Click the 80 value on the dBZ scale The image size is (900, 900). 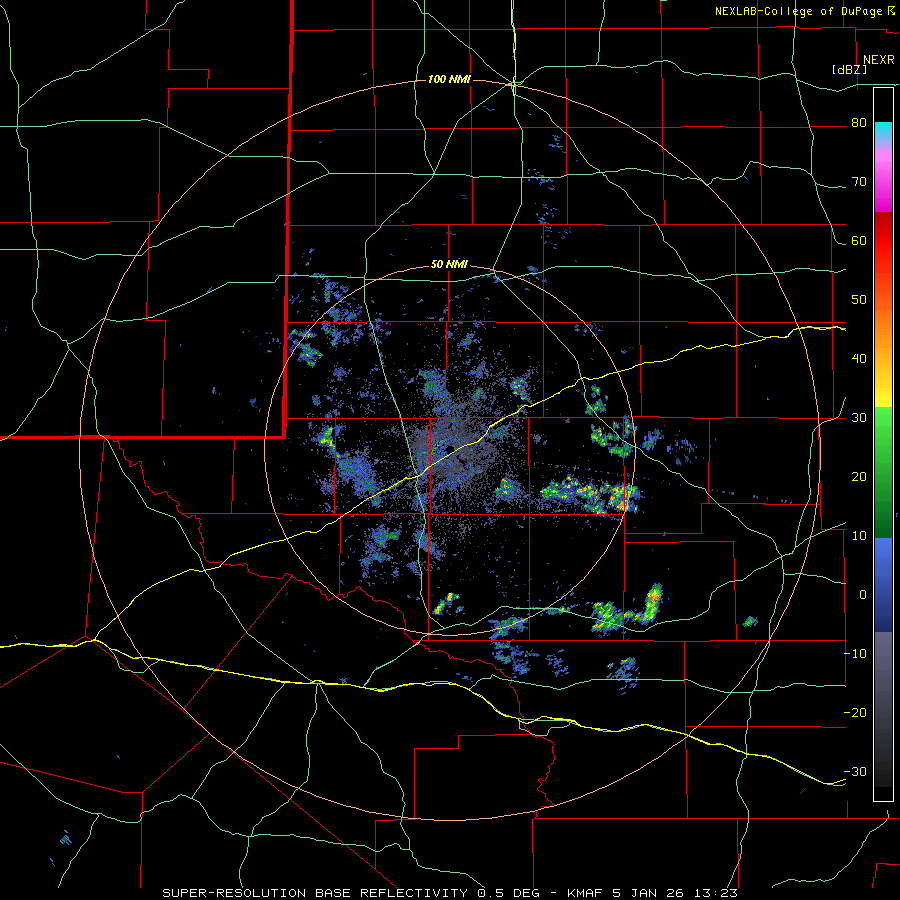click(859, 122)
